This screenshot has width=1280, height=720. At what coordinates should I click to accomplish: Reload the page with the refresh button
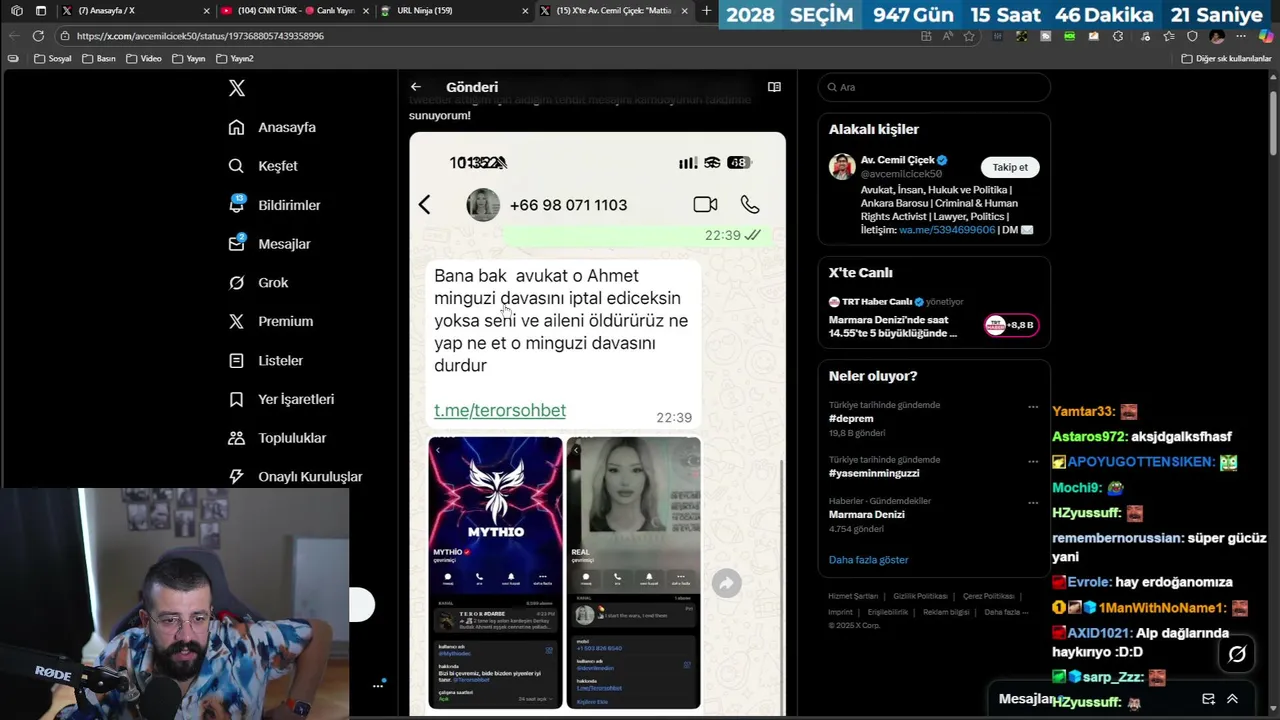point(38,36)
